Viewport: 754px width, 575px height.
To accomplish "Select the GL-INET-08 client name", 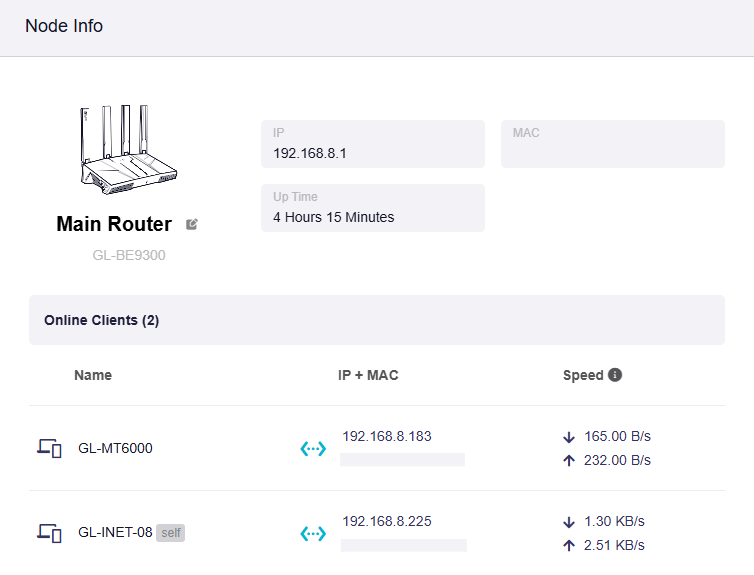I will pyautogui.click(x=115, y=532).
